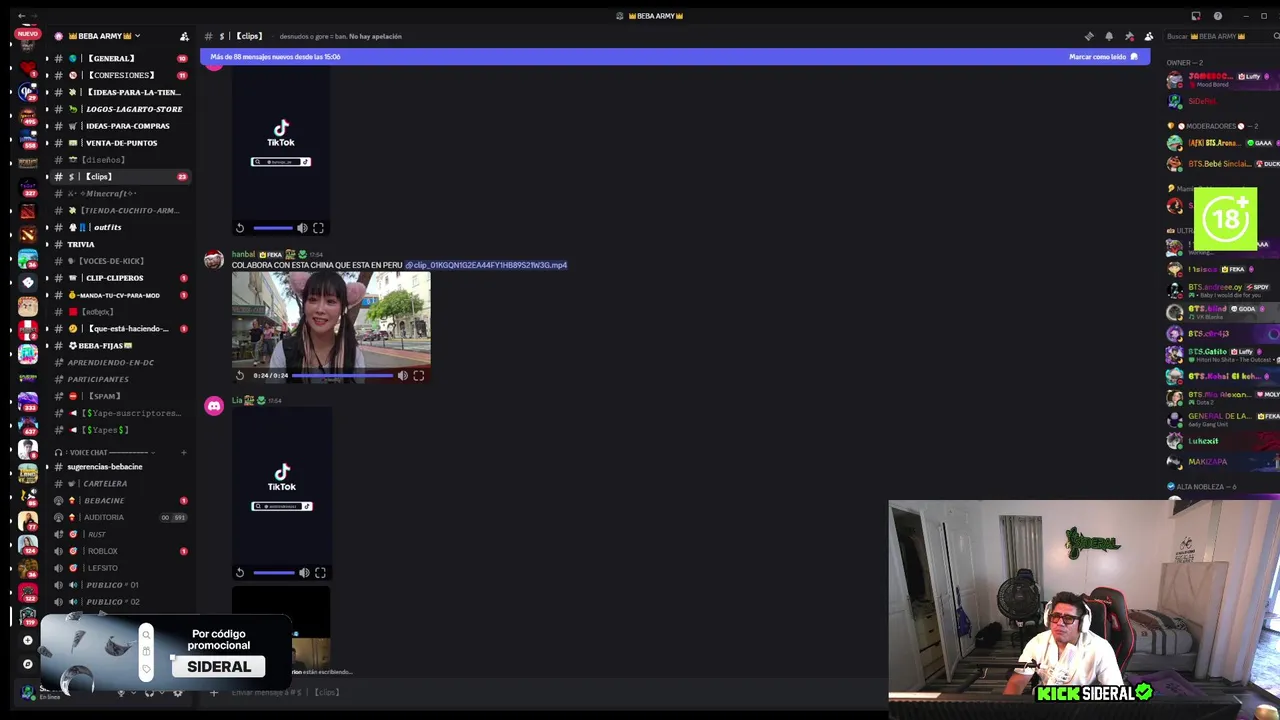Open the help question-mark icon
The image size is (1280, 720).
point(1217,16)
